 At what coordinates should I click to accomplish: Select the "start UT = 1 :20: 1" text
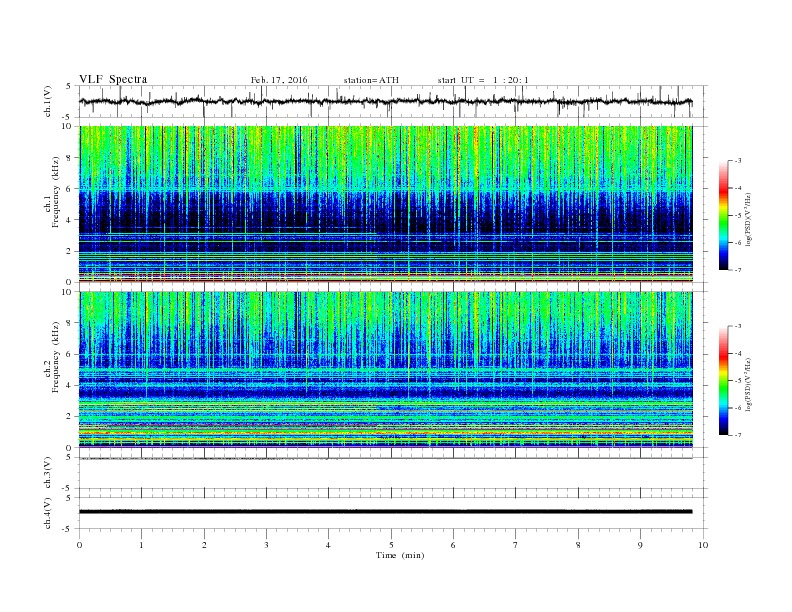(x=483, y=80)
